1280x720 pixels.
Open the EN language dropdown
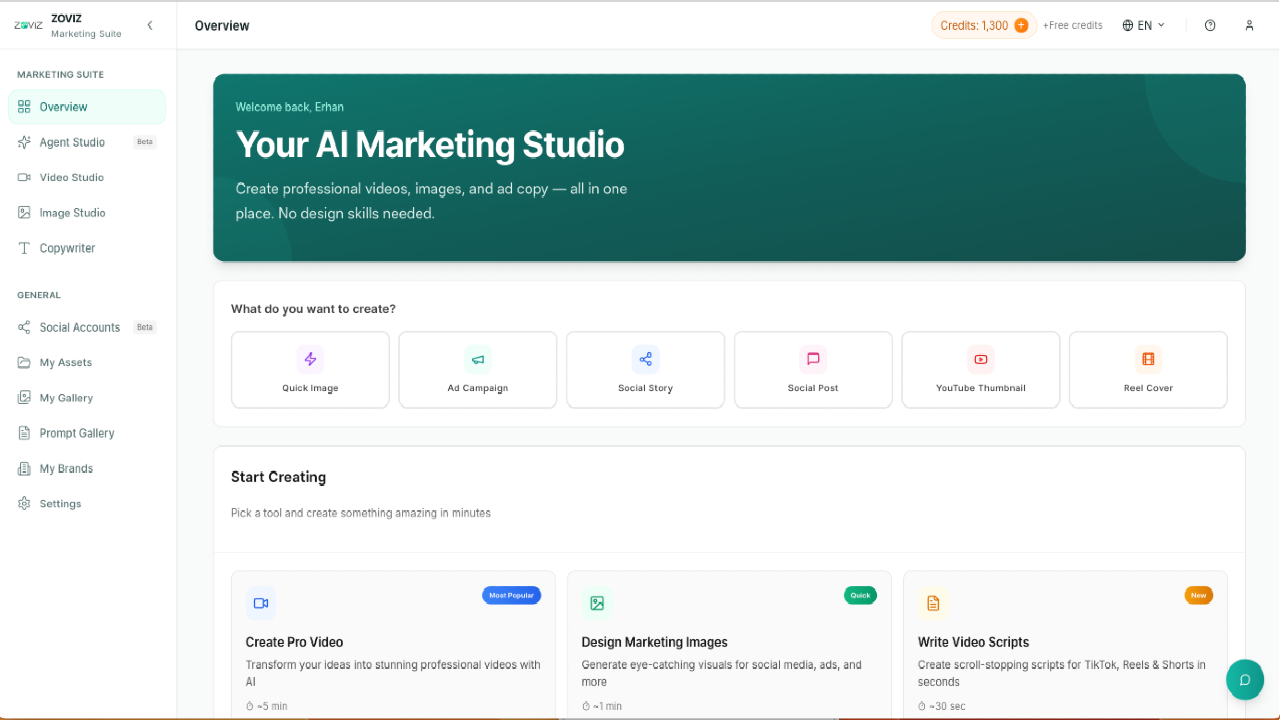(x=1144, y=25)
